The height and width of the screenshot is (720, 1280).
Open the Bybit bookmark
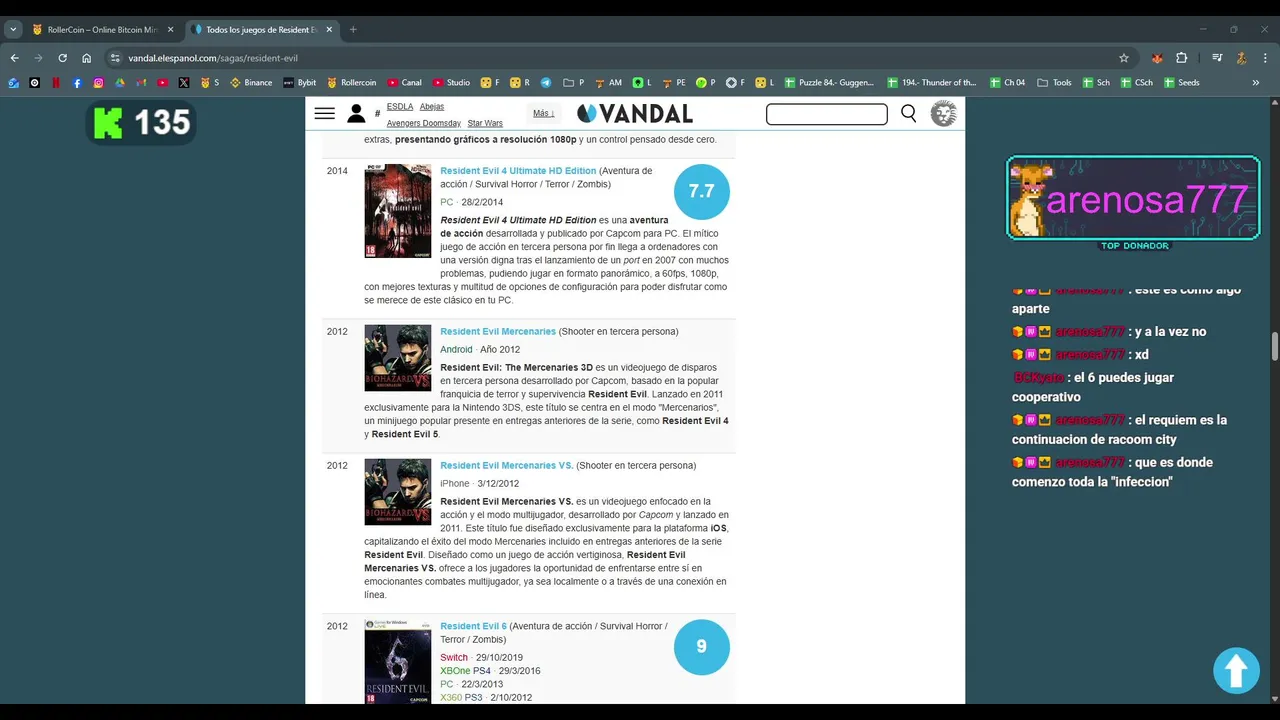coord(299,83)
